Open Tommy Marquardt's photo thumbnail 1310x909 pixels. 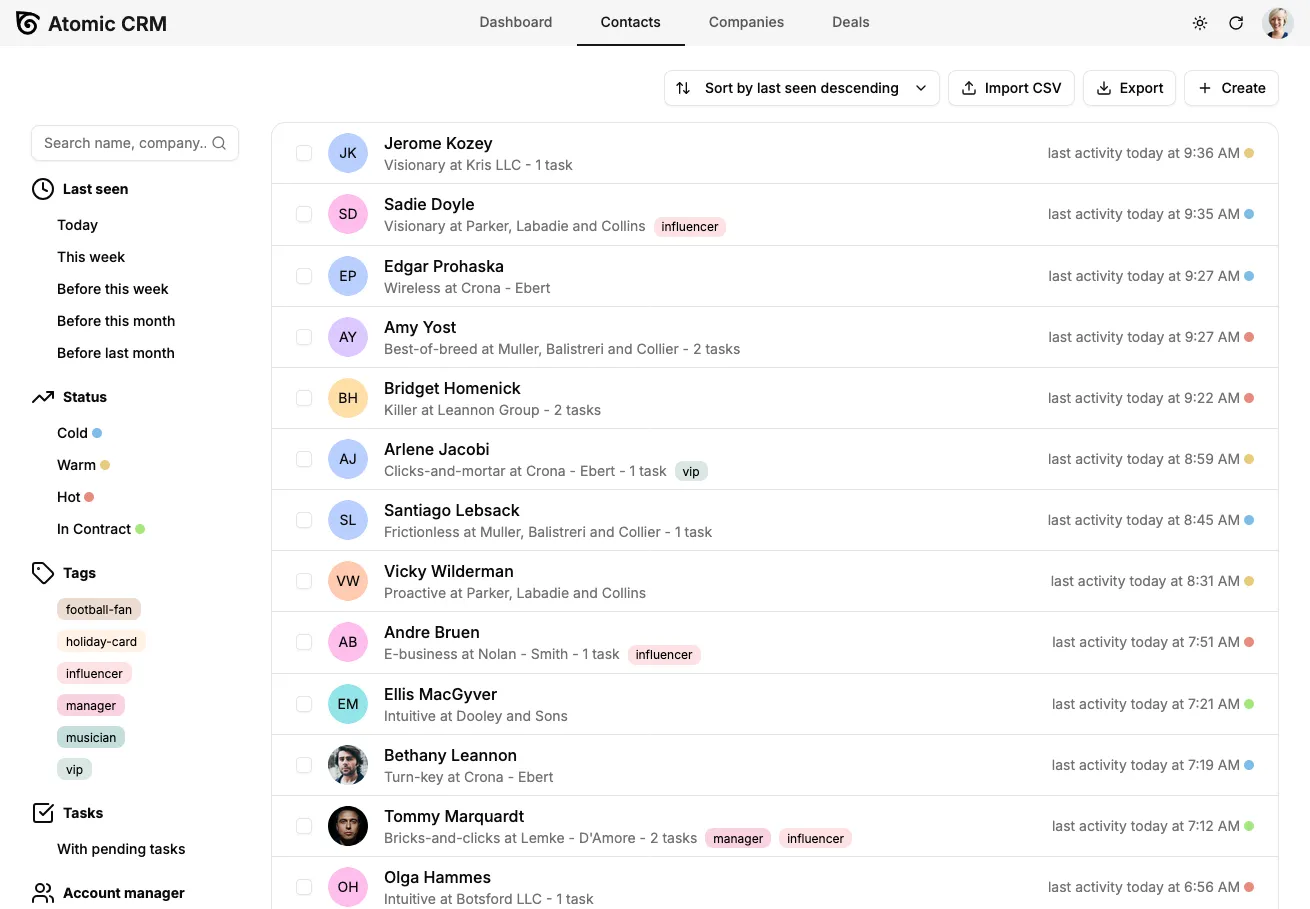348,826
